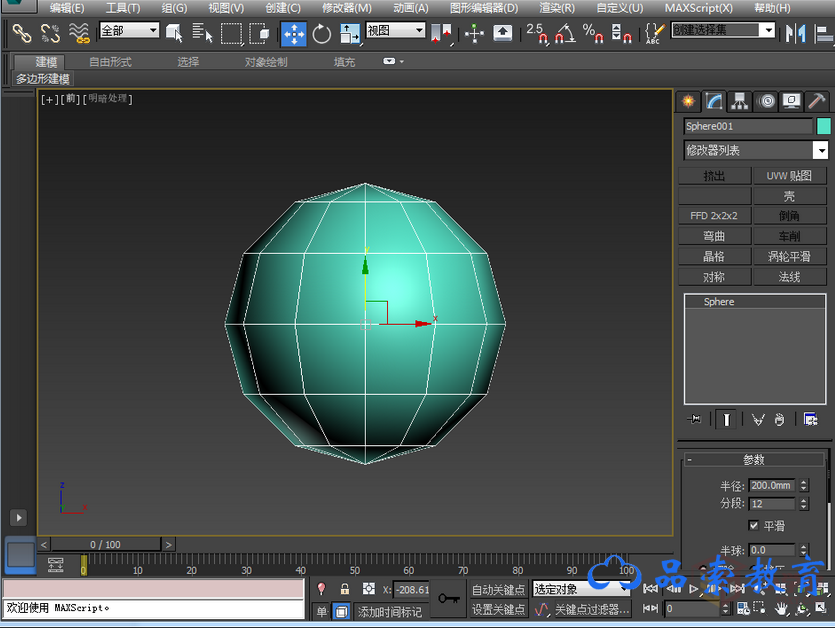Image resolution: width=835 pixels, height=628 pixels.
Task: Select the Move tool in toolbar
Action: 293,34
